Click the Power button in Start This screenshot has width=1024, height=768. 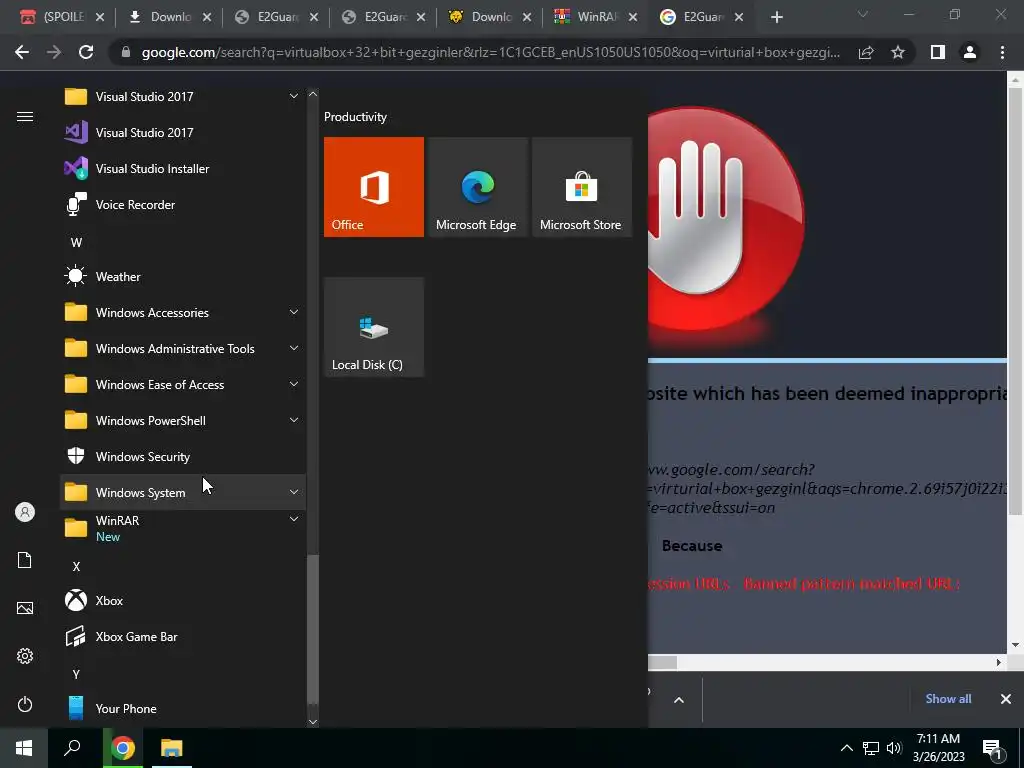pyautogui.click(x=25, y=704)
